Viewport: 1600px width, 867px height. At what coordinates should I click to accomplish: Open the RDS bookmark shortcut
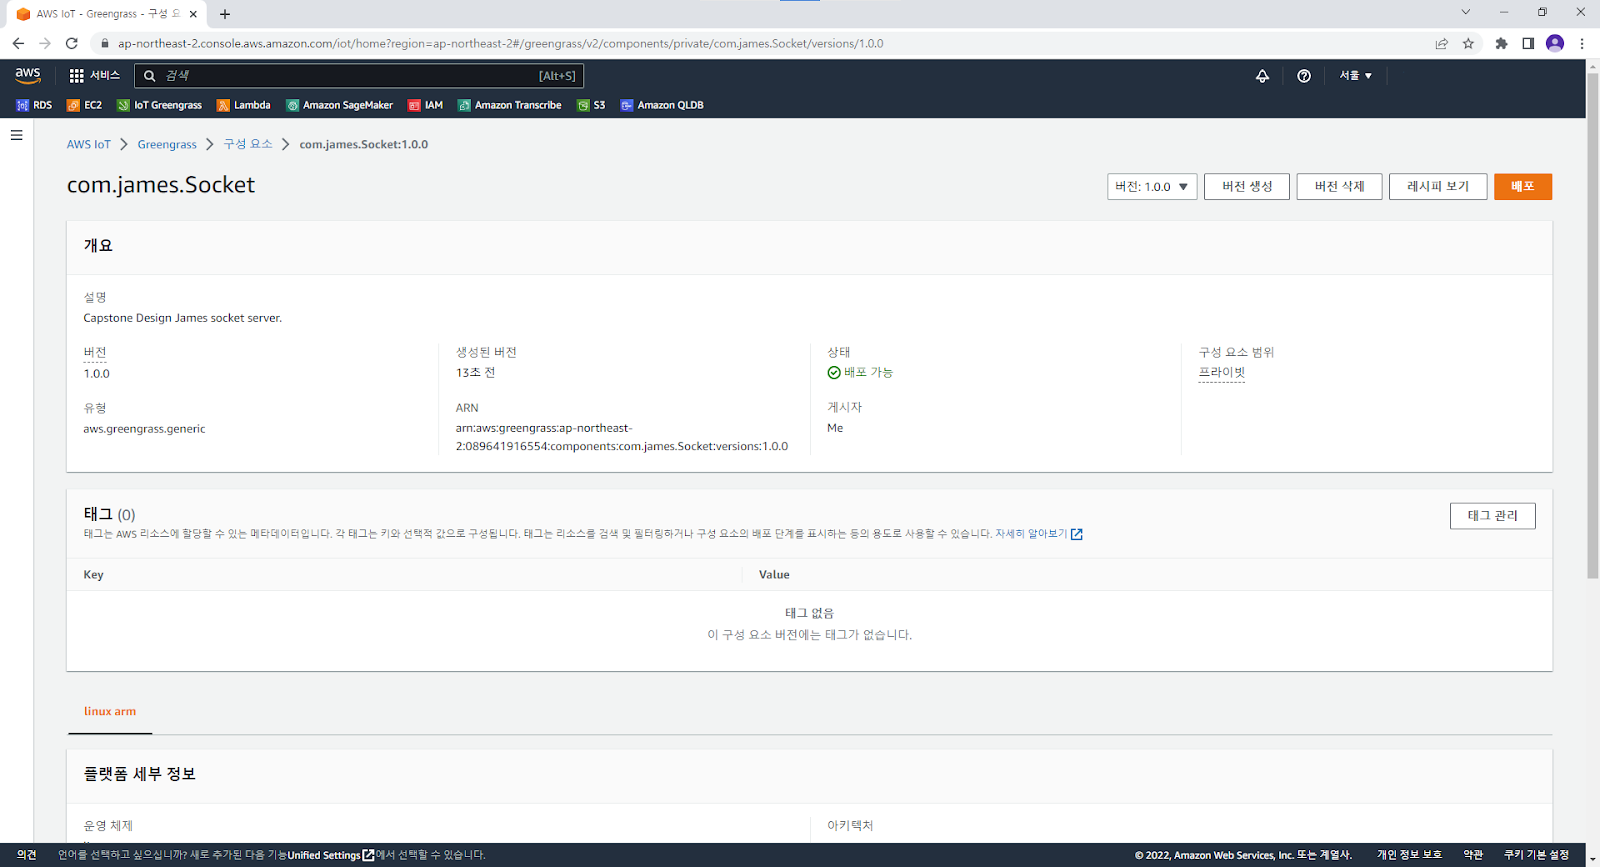34,105
